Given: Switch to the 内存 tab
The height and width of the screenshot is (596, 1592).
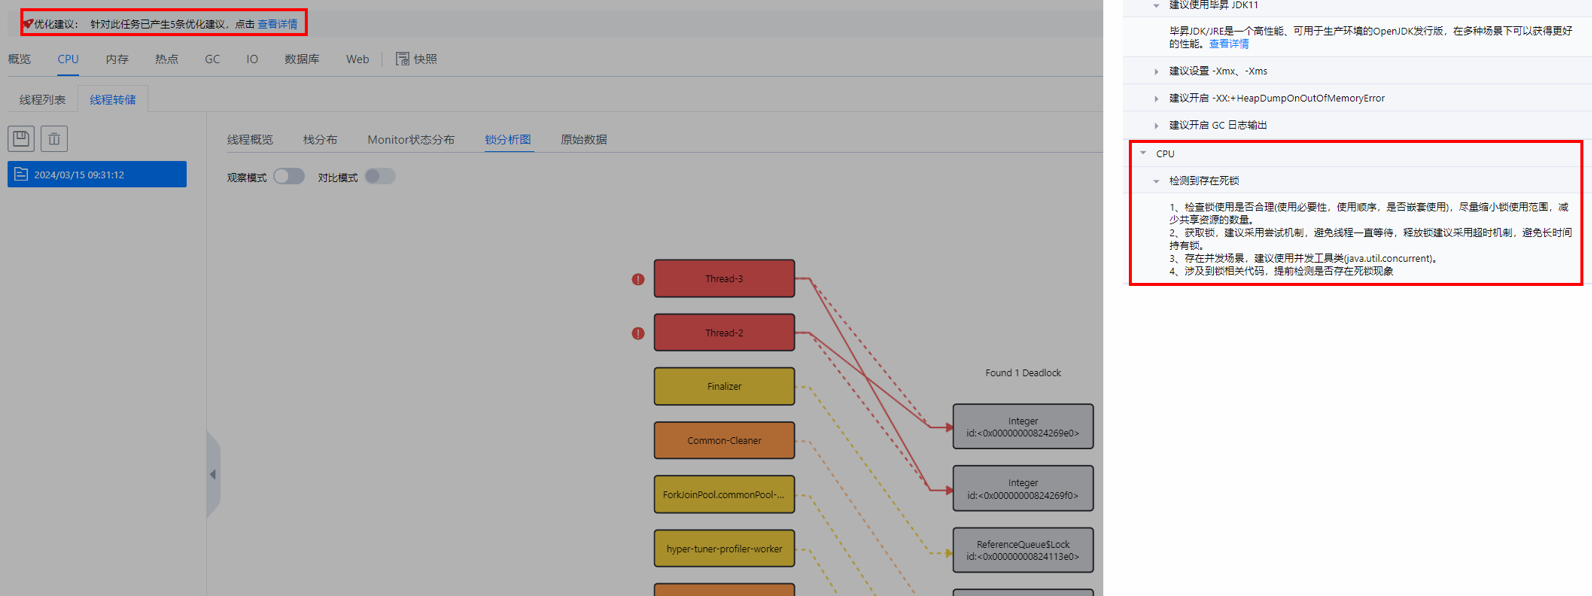Looking at the screenshot, I should tap(117, 59).
